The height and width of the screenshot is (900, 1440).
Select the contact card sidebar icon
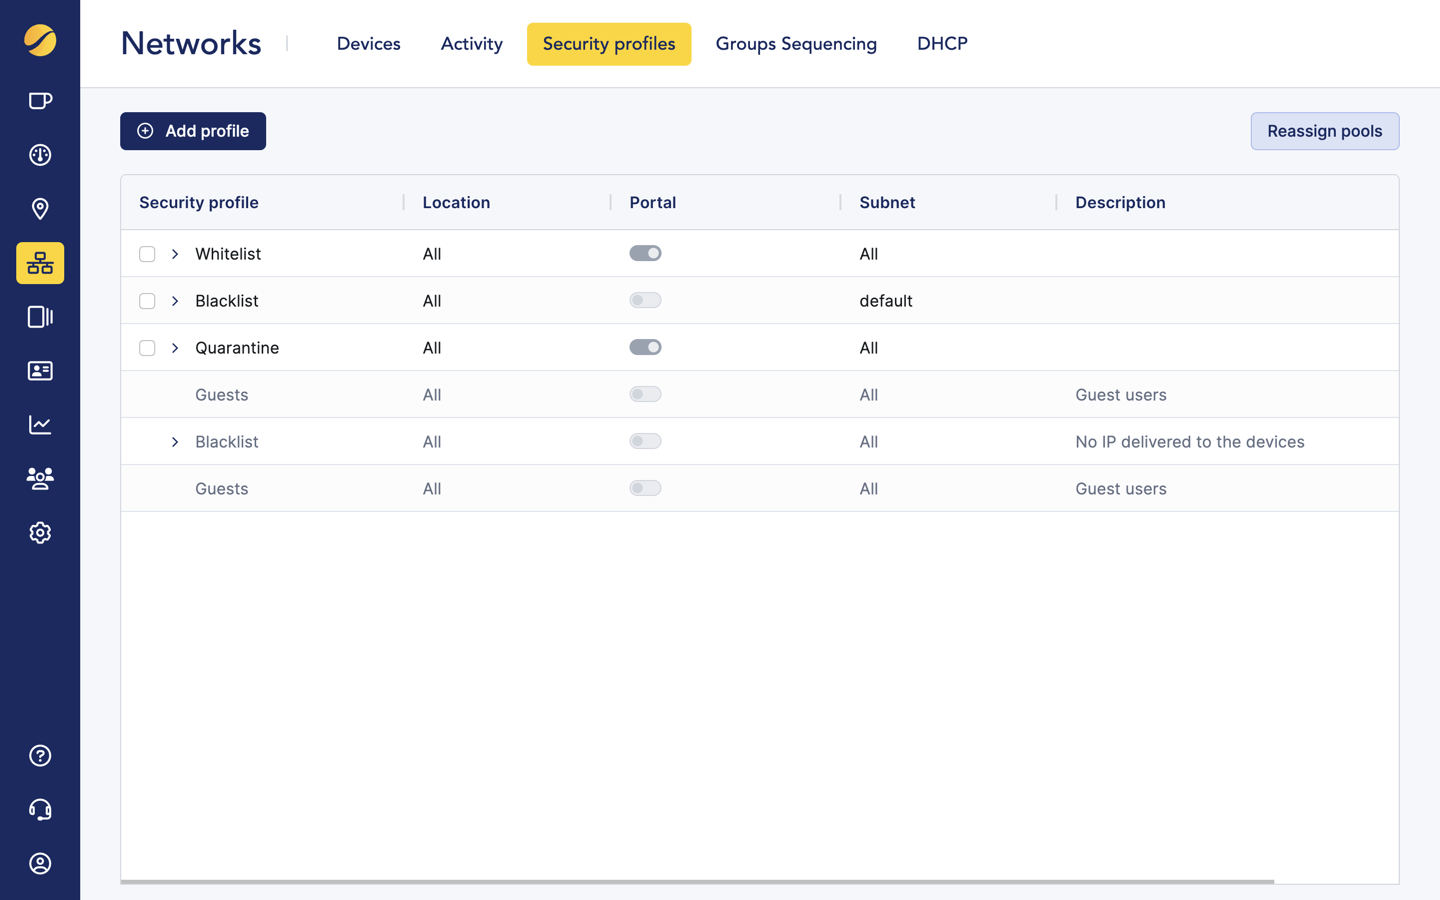pyautogui.click(x=40, y=371)
